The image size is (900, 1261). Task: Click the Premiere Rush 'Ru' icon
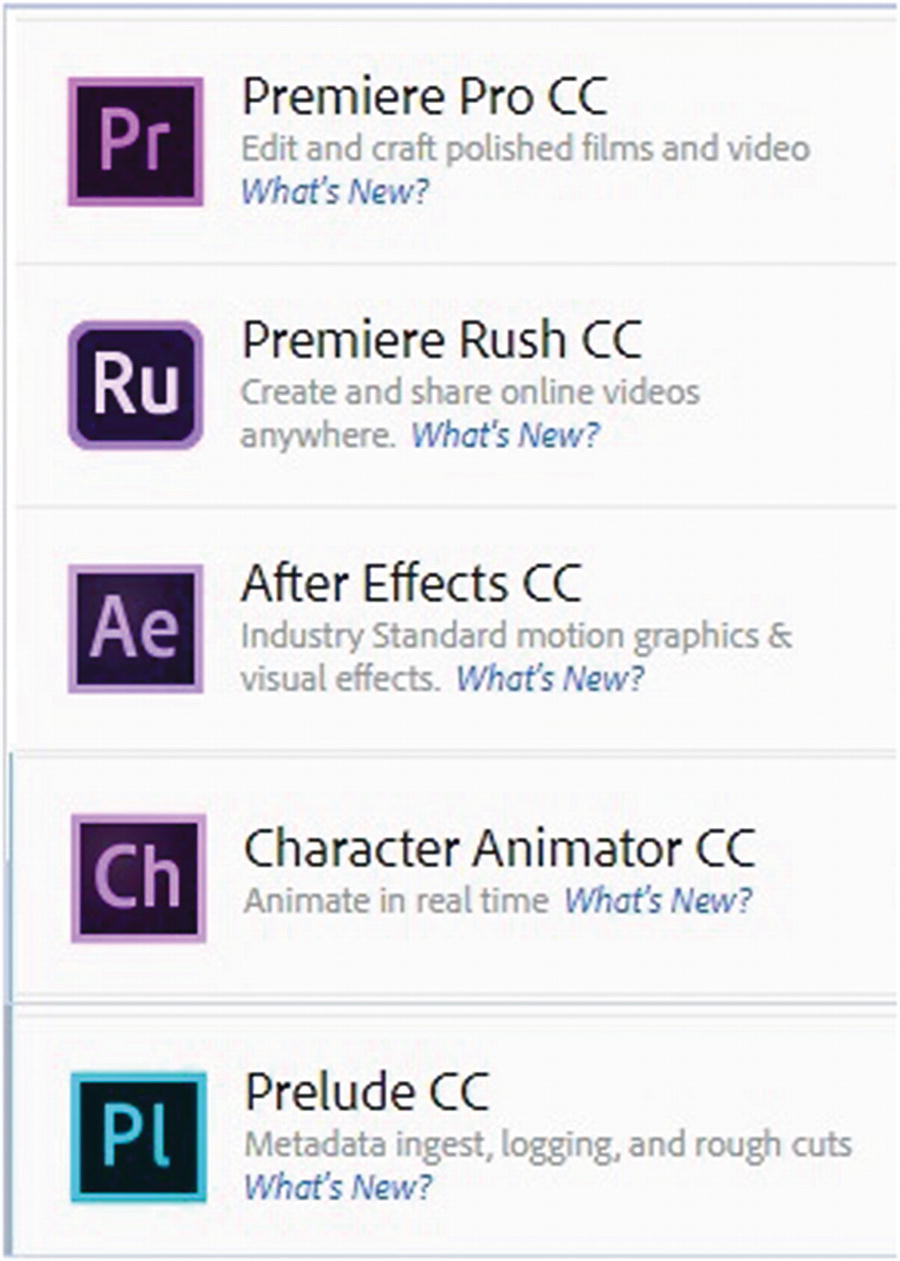pyautogui.click(x=136, y=385)
